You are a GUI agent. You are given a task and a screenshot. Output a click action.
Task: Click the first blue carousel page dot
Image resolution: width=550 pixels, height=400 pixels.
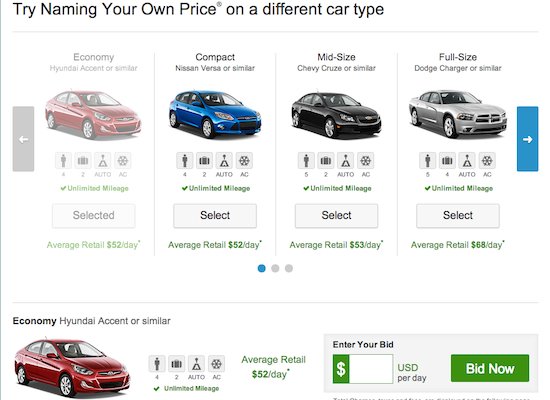point(261,268)
